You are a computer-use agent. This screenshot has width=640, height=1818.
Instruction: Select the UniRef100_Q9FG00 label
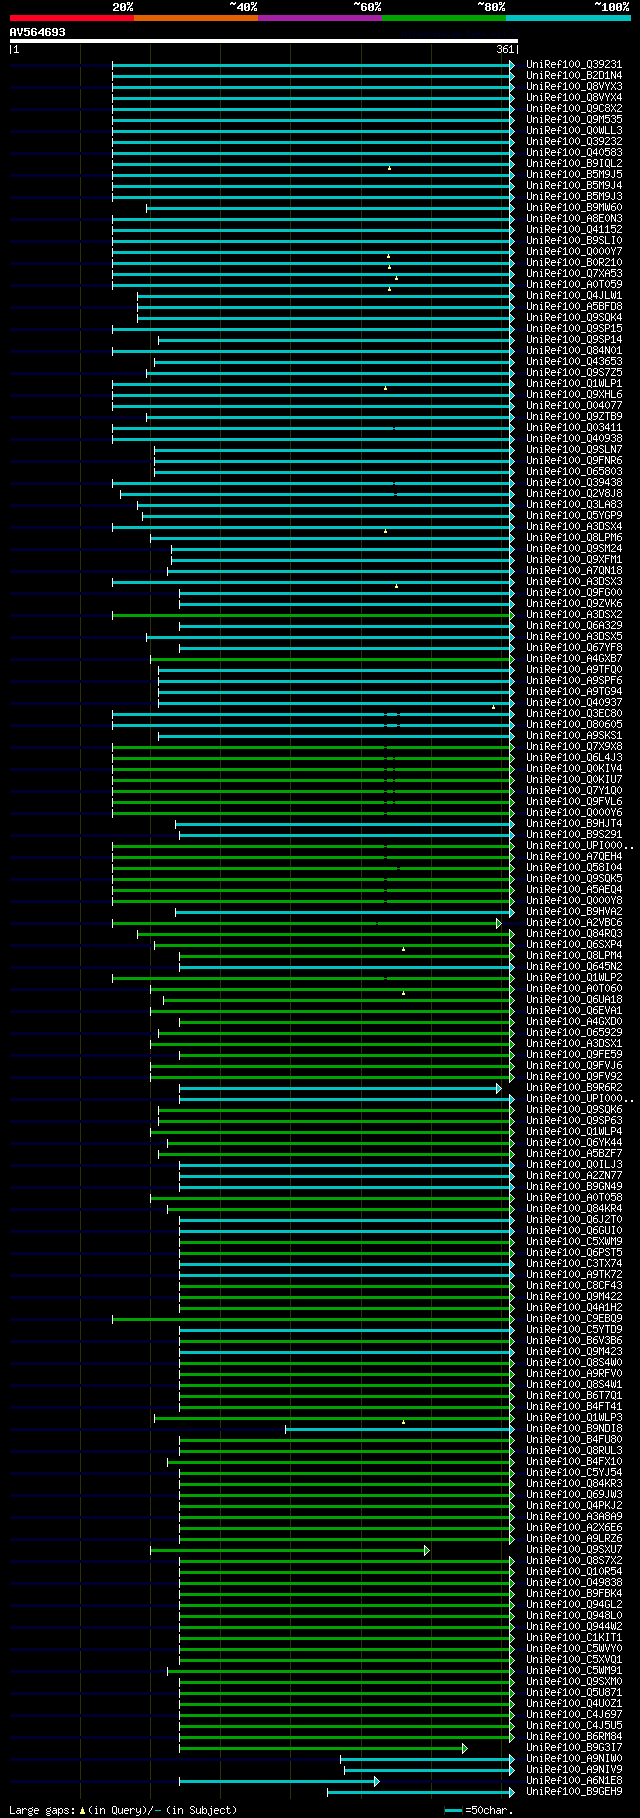coord(574,593)
